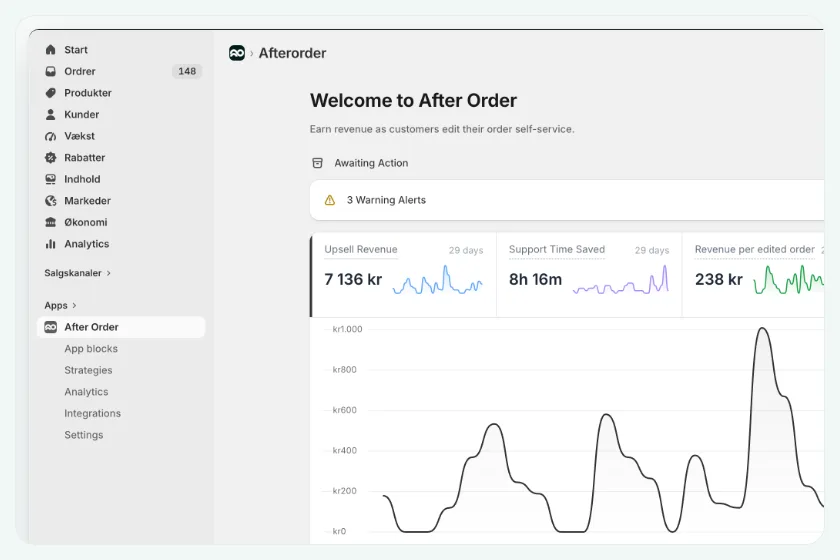
Task: Open App blocks submenu
Action: click(x=91, y=349)
